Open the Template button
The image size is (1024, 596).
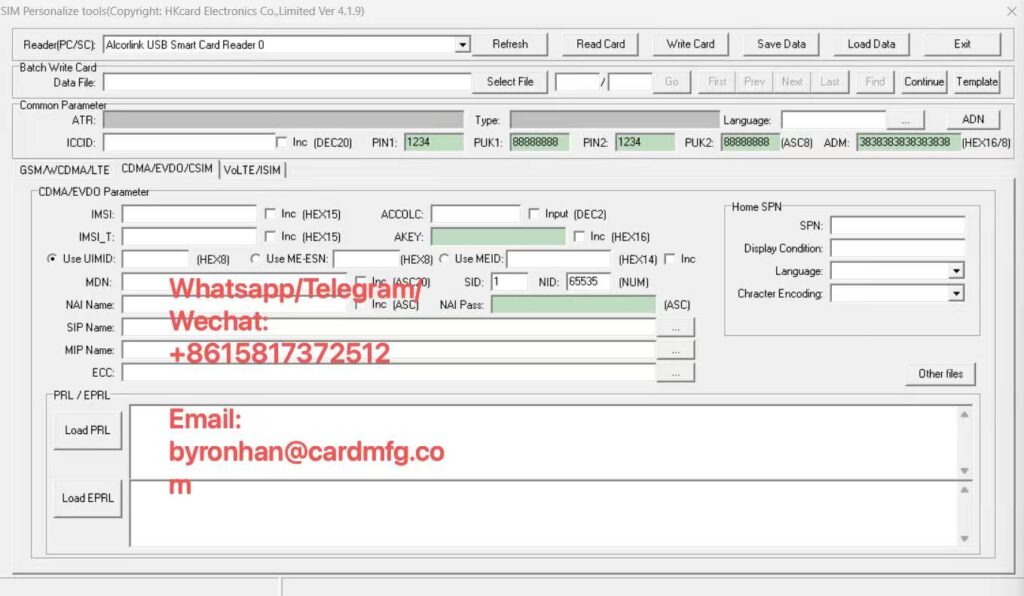pyautogui.click(x=977, y=82)
